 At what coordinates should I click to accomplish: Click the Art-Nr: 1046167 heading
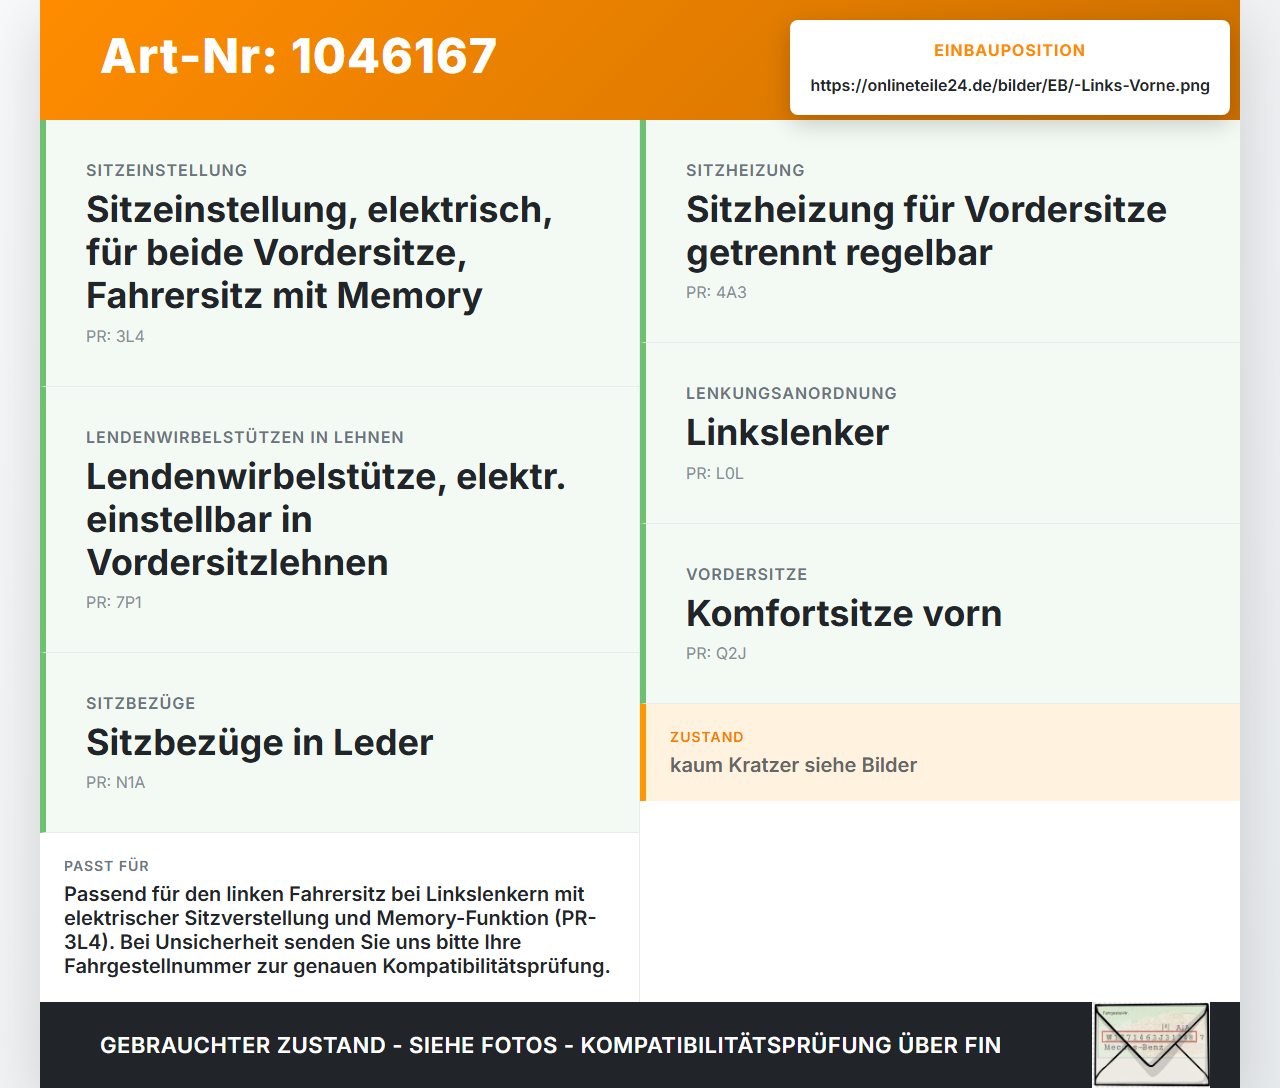click(298, 56)
